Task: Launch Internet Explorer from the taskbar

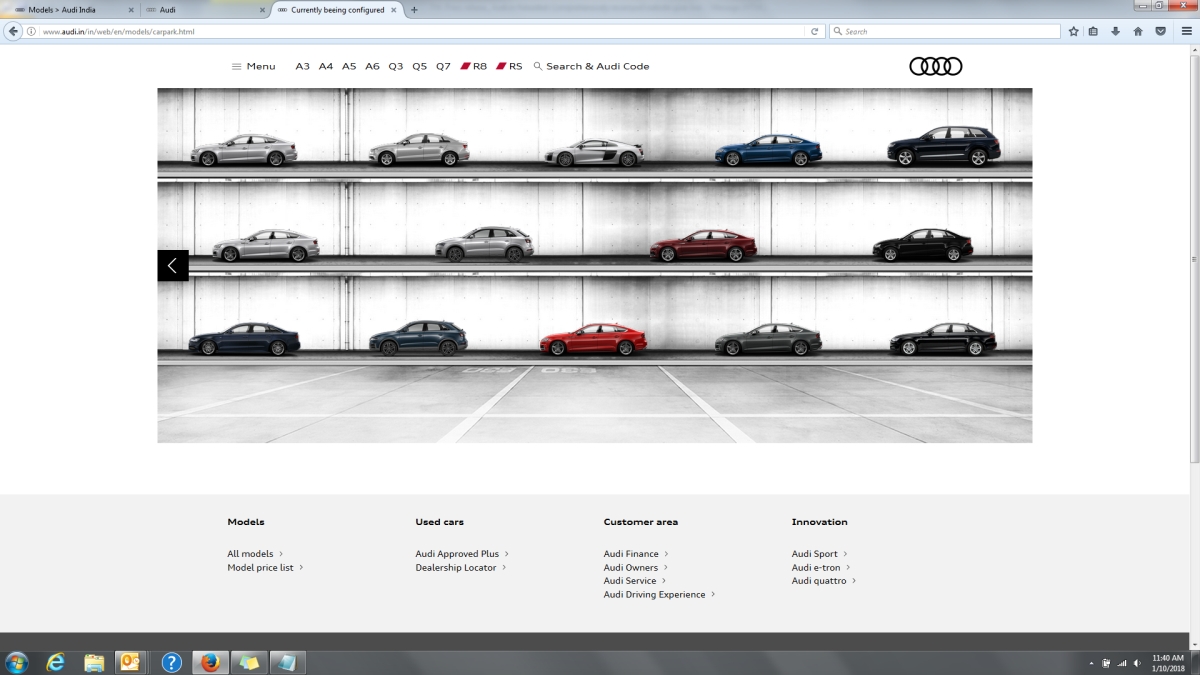Action: coord(55,662)
